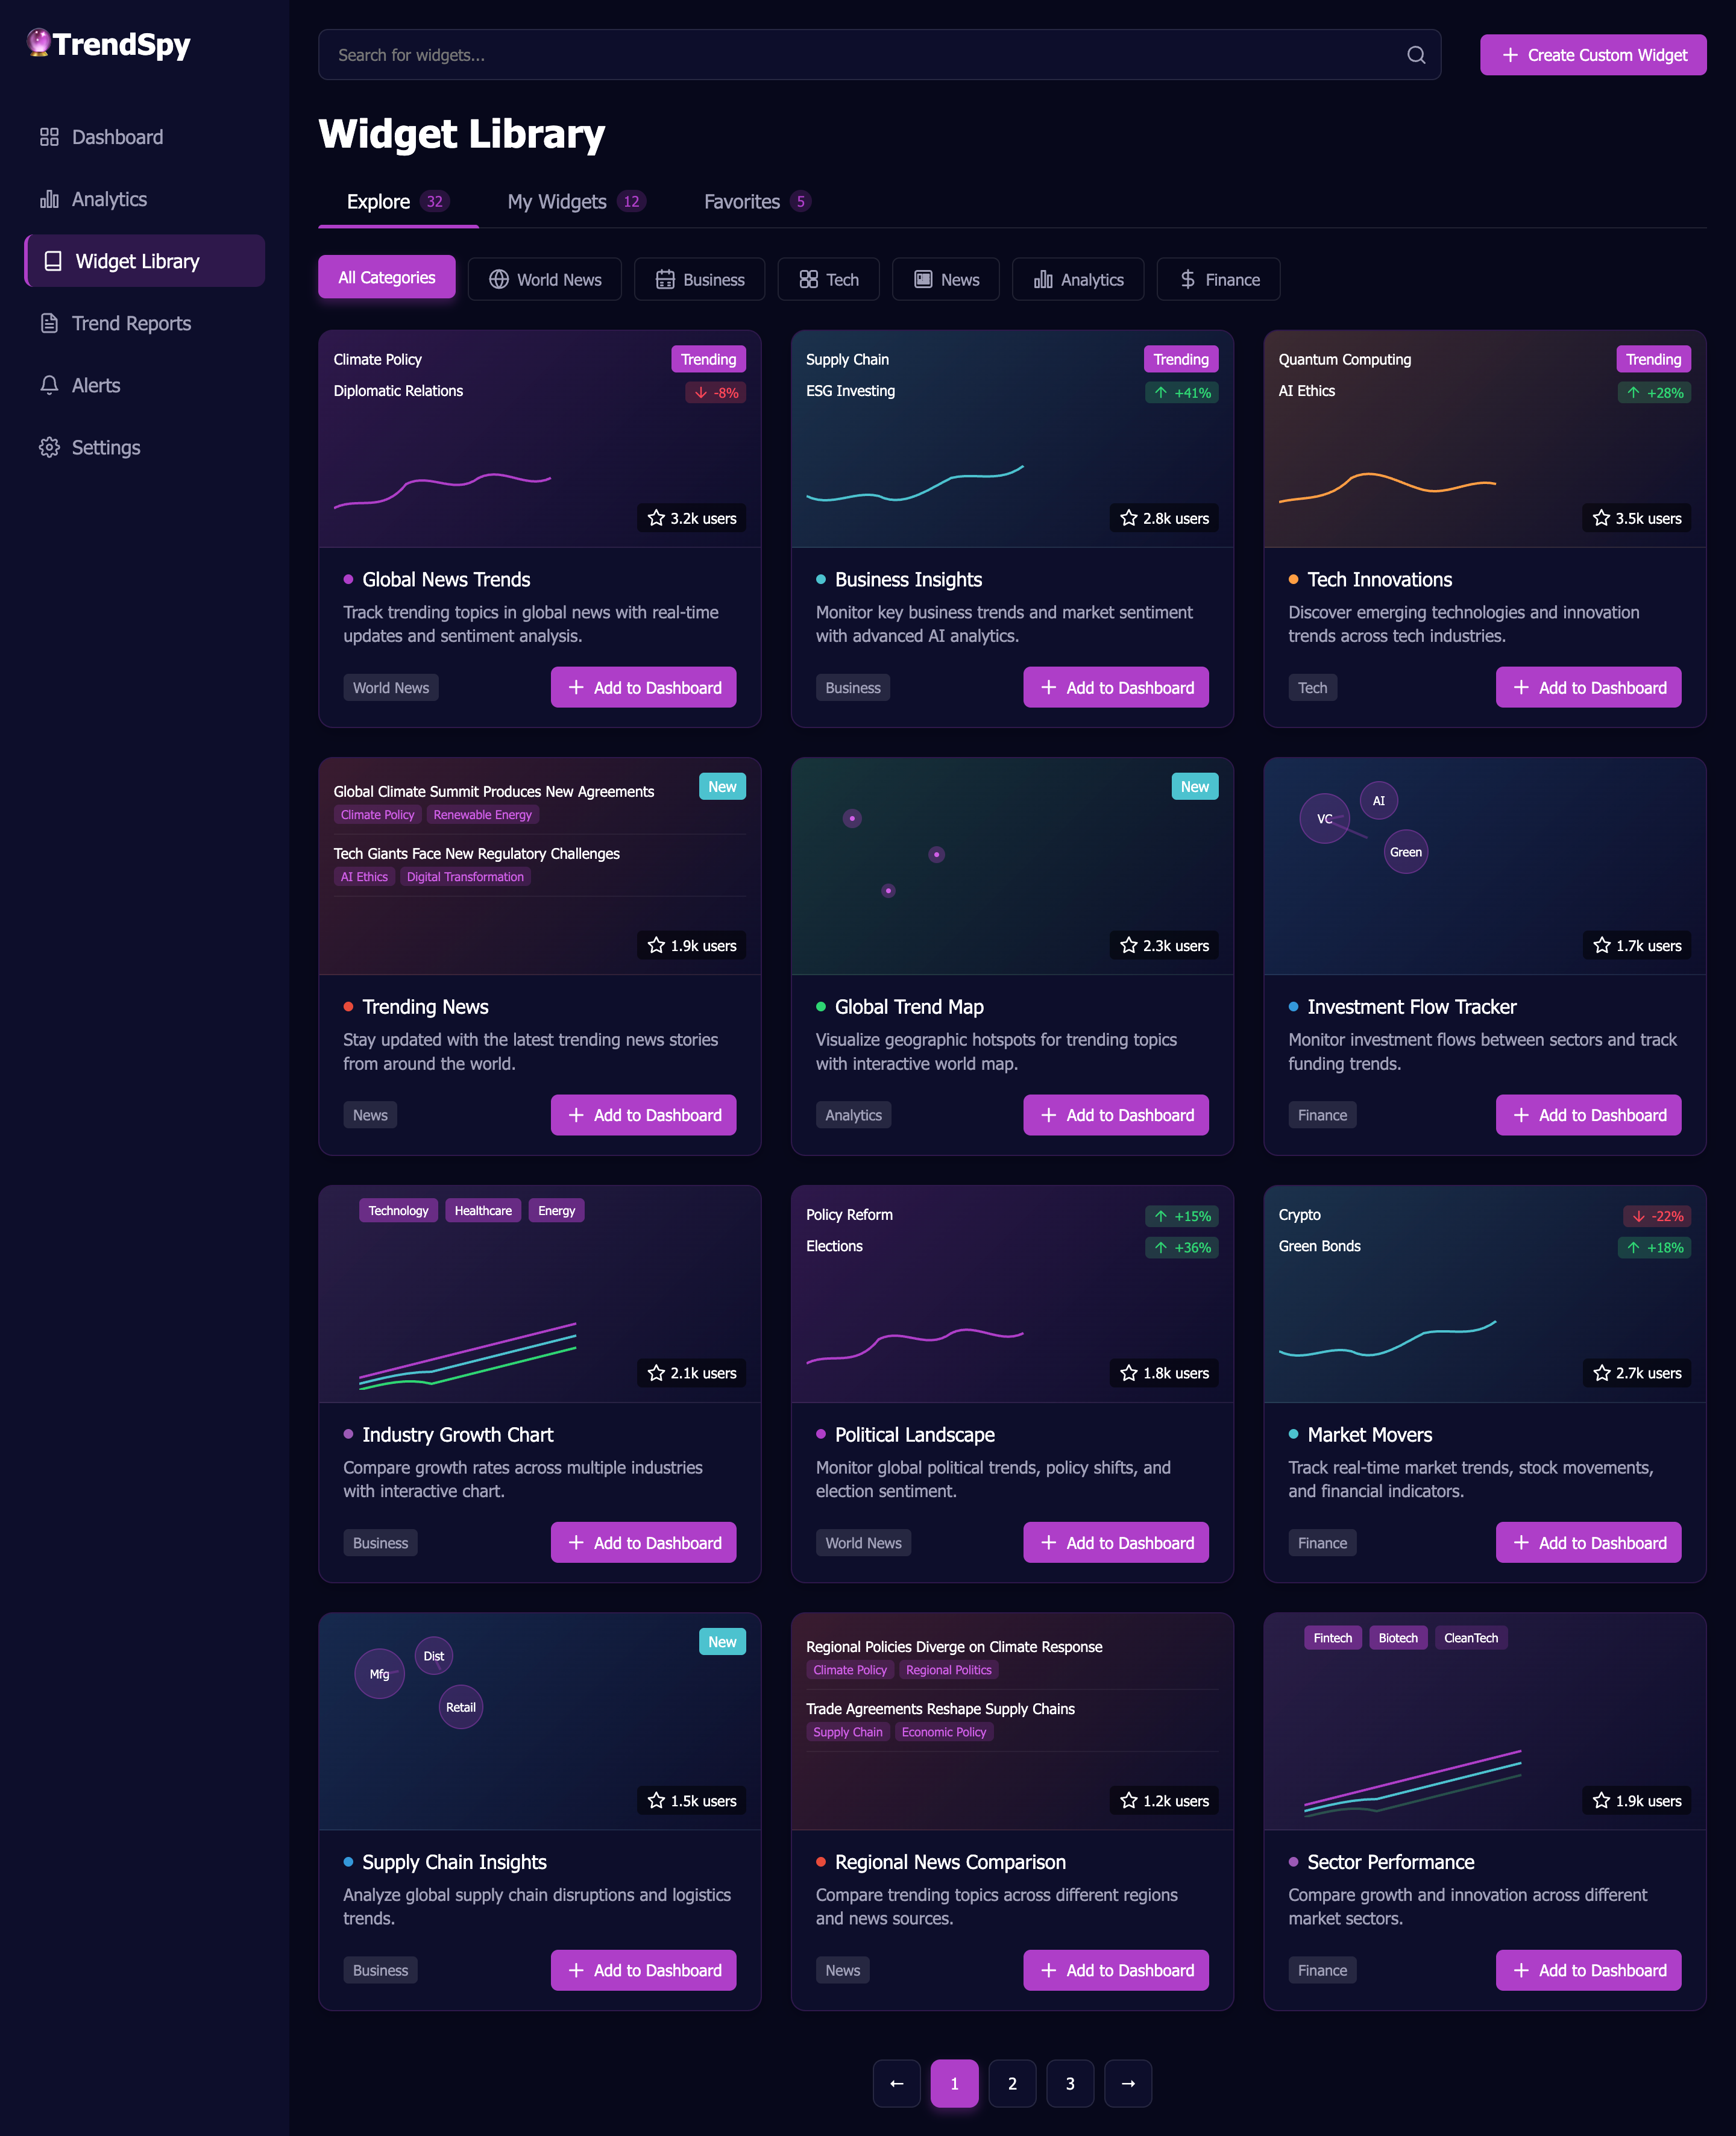Open Trend Reports in the sidebar
1736x2136 pixels.
(145, 323)
